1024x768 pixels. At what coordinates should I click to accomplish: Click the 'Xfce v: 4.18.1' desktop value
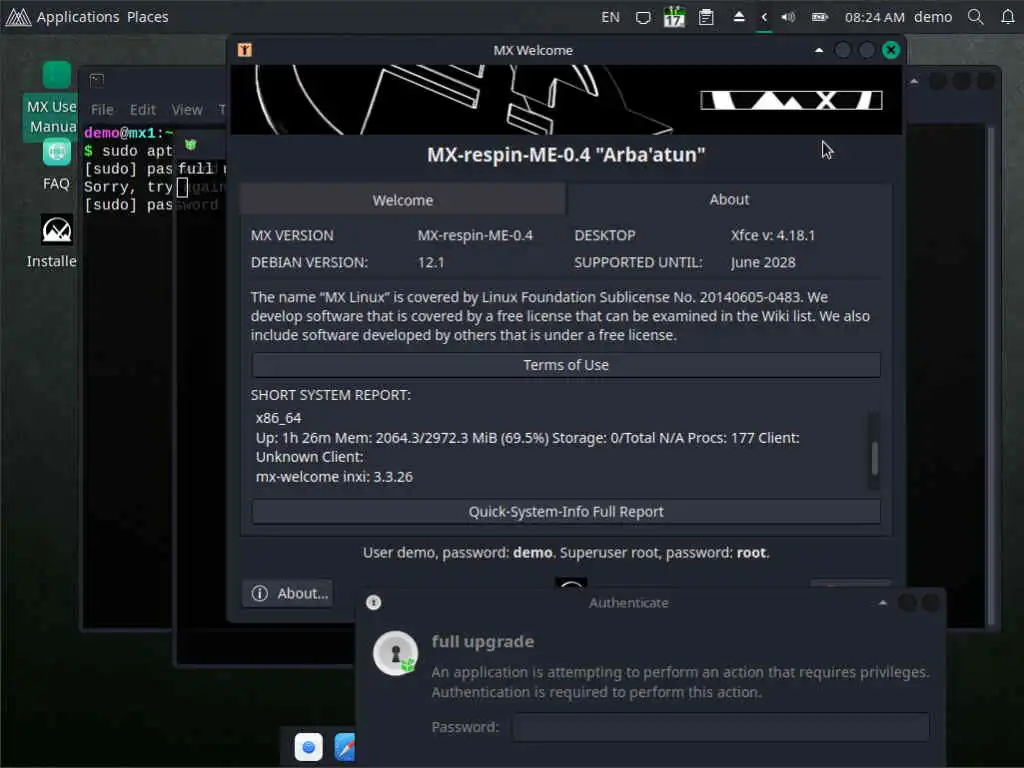pos(773,235)
